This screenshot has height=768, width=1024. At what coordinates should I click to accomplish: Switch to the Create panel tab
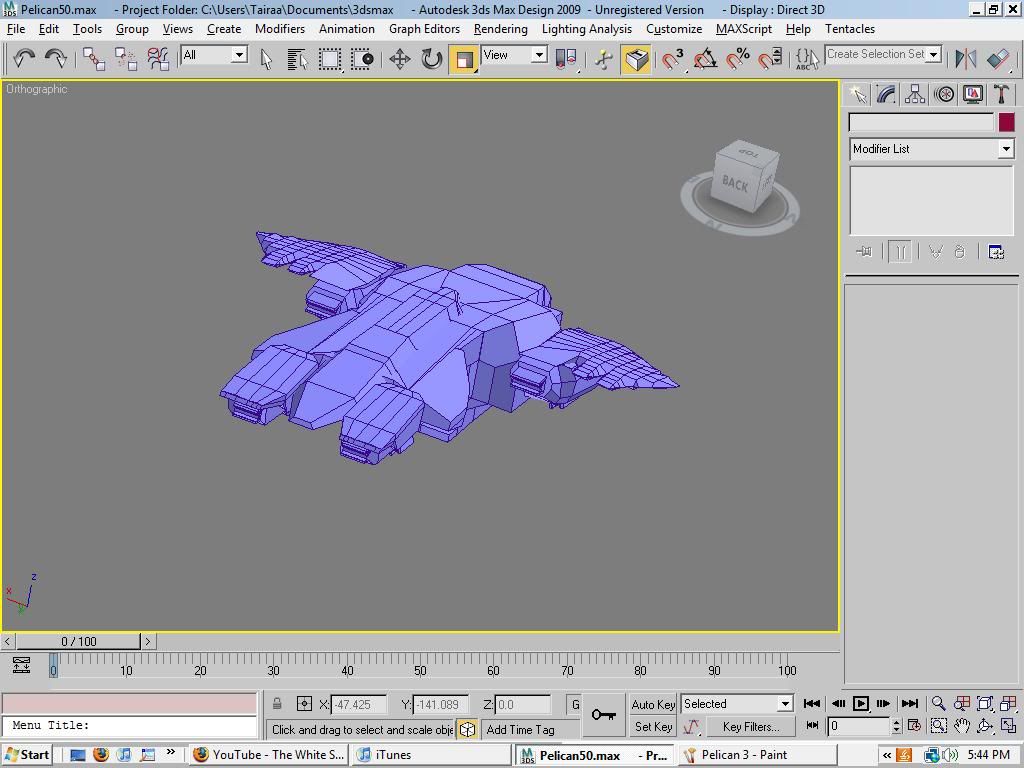coord(857,95)
